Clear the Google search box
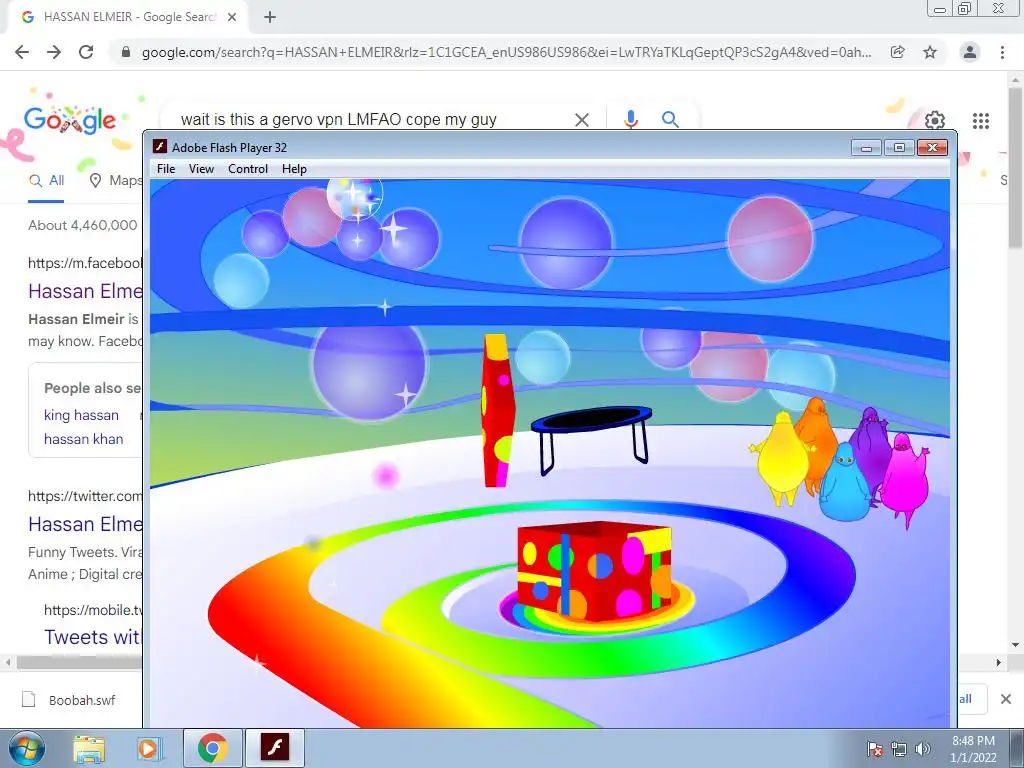 [x=581, y=120]
